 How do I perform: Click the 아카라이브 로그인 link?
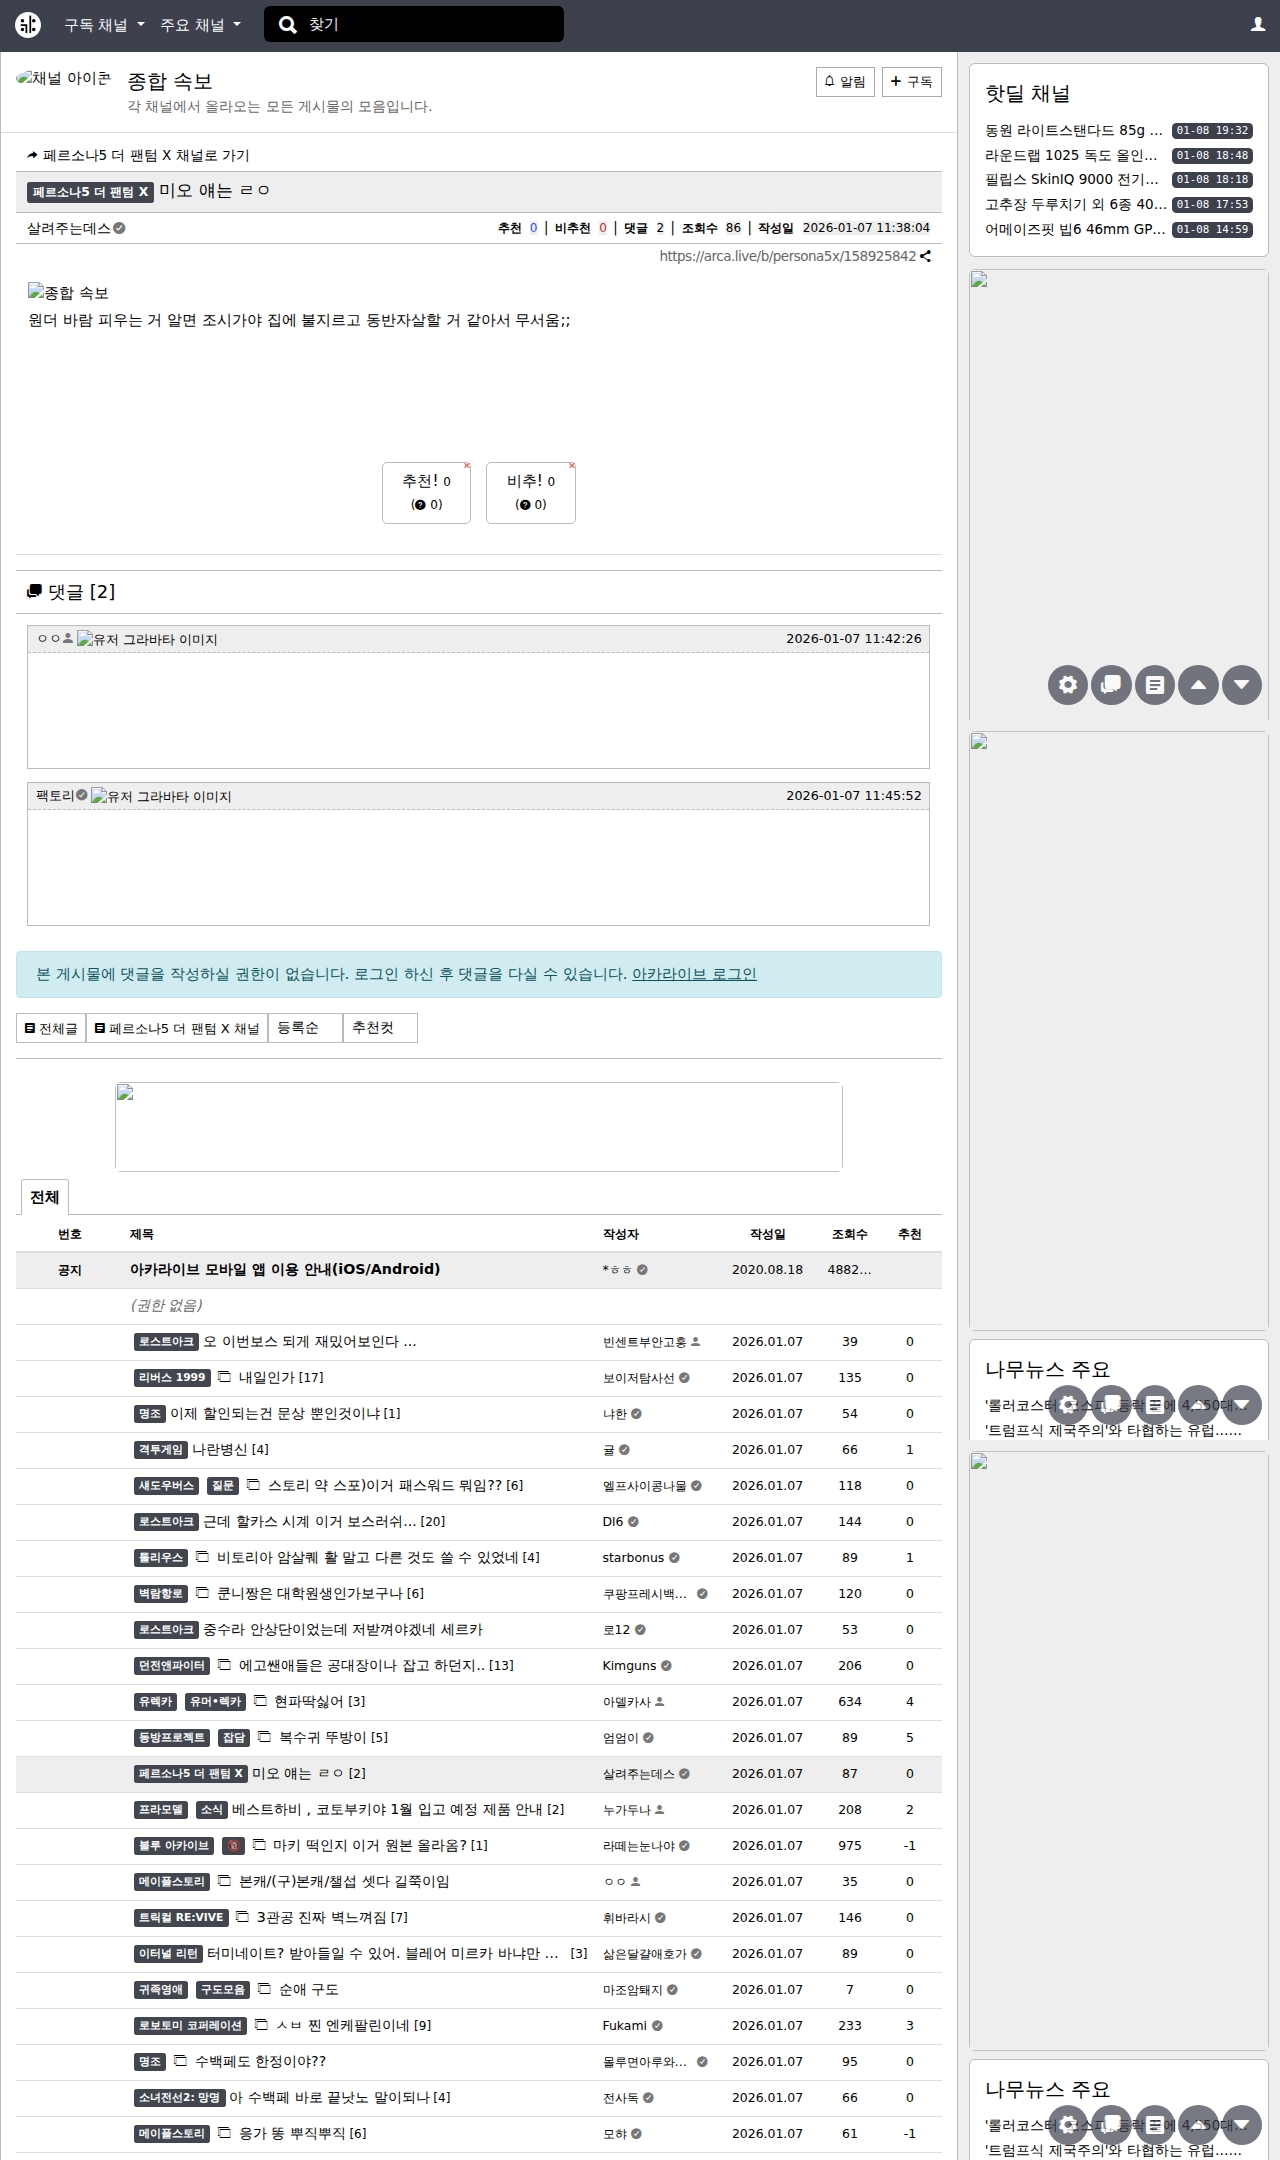[x=694, y=974]
